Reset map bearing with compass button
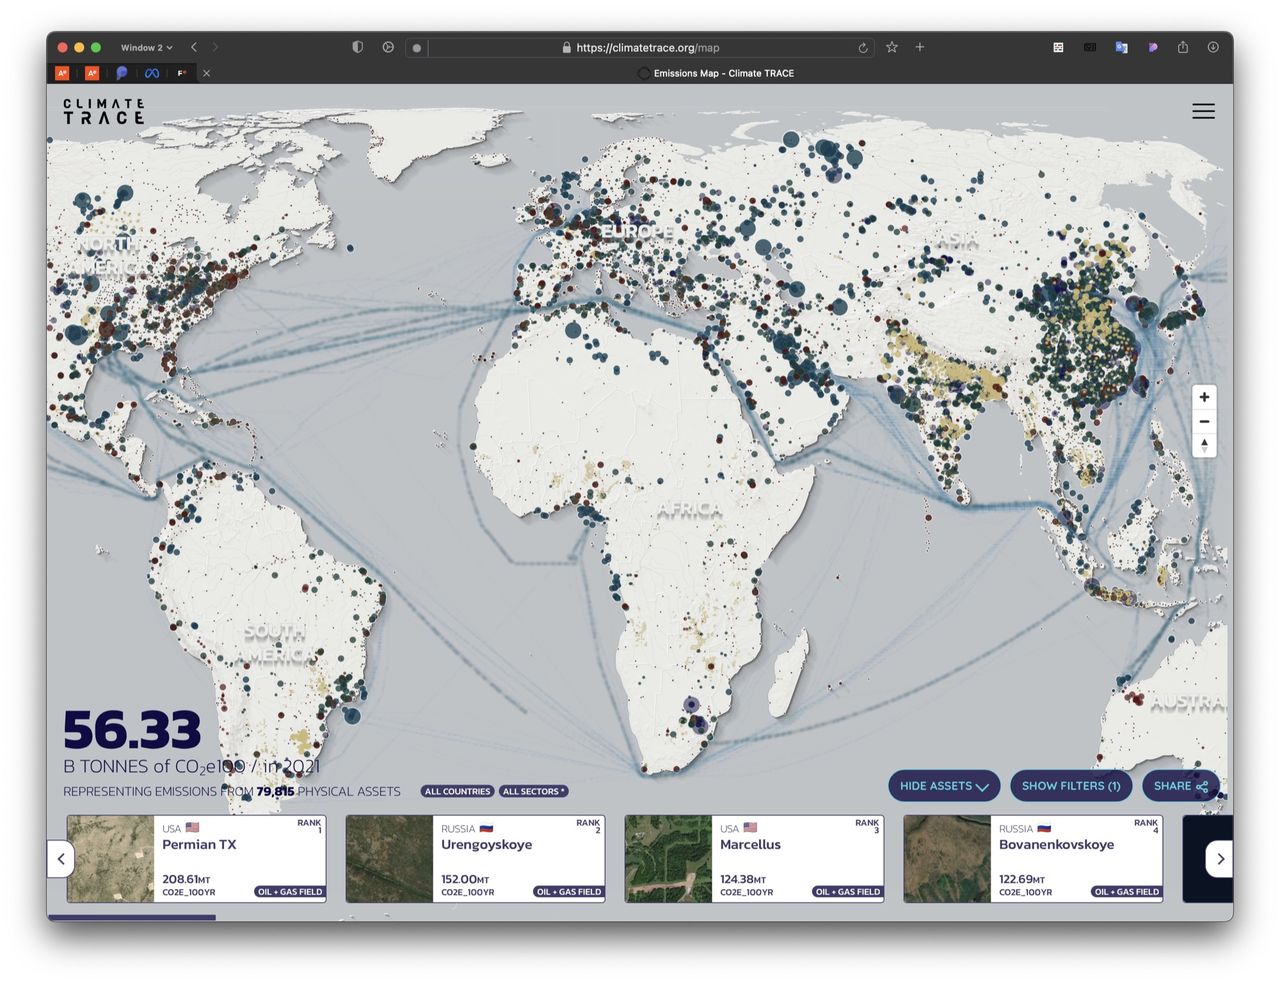The image size is (1280, 983). (1204, 446)
